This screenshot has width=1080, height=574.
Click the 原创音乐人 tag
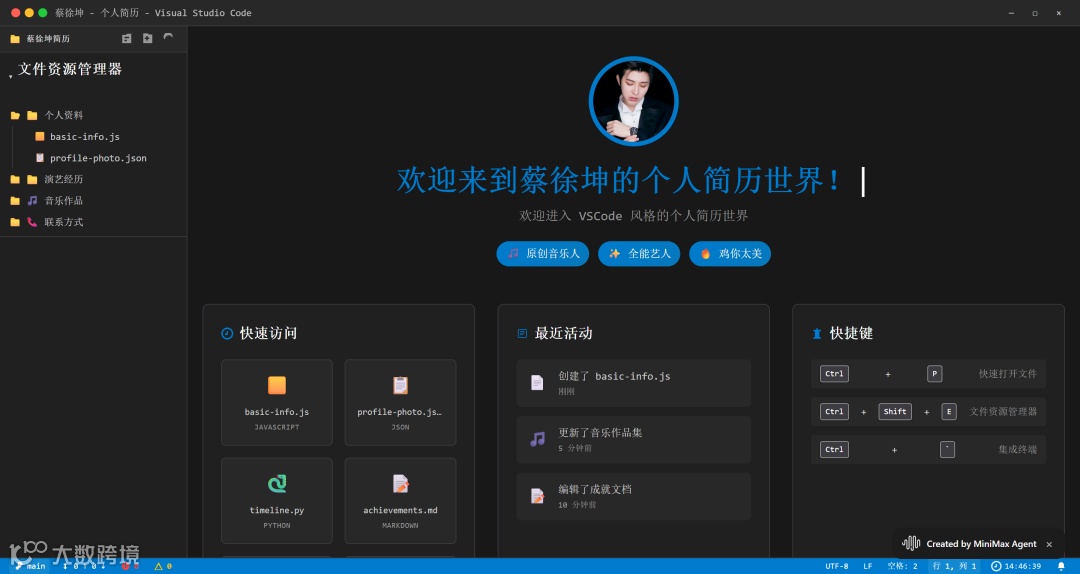[x=543, y=254]
